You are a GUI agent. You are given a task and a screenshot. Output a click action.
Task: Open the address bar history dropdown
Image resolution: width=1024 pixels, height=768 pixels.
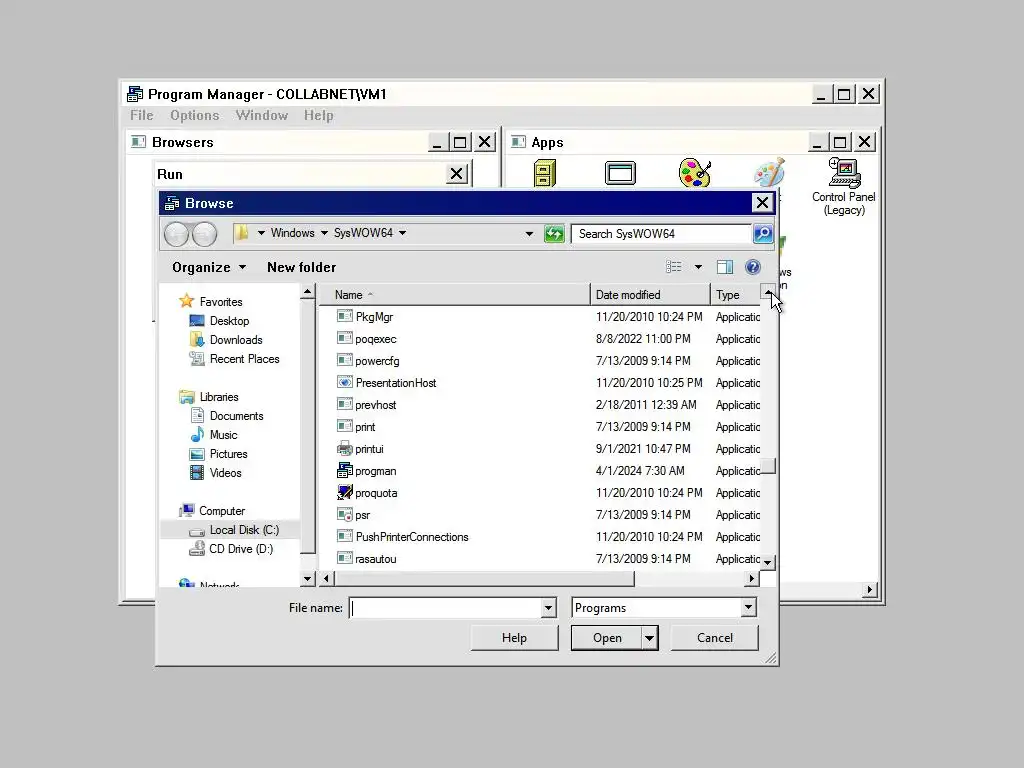coord(529,234)
